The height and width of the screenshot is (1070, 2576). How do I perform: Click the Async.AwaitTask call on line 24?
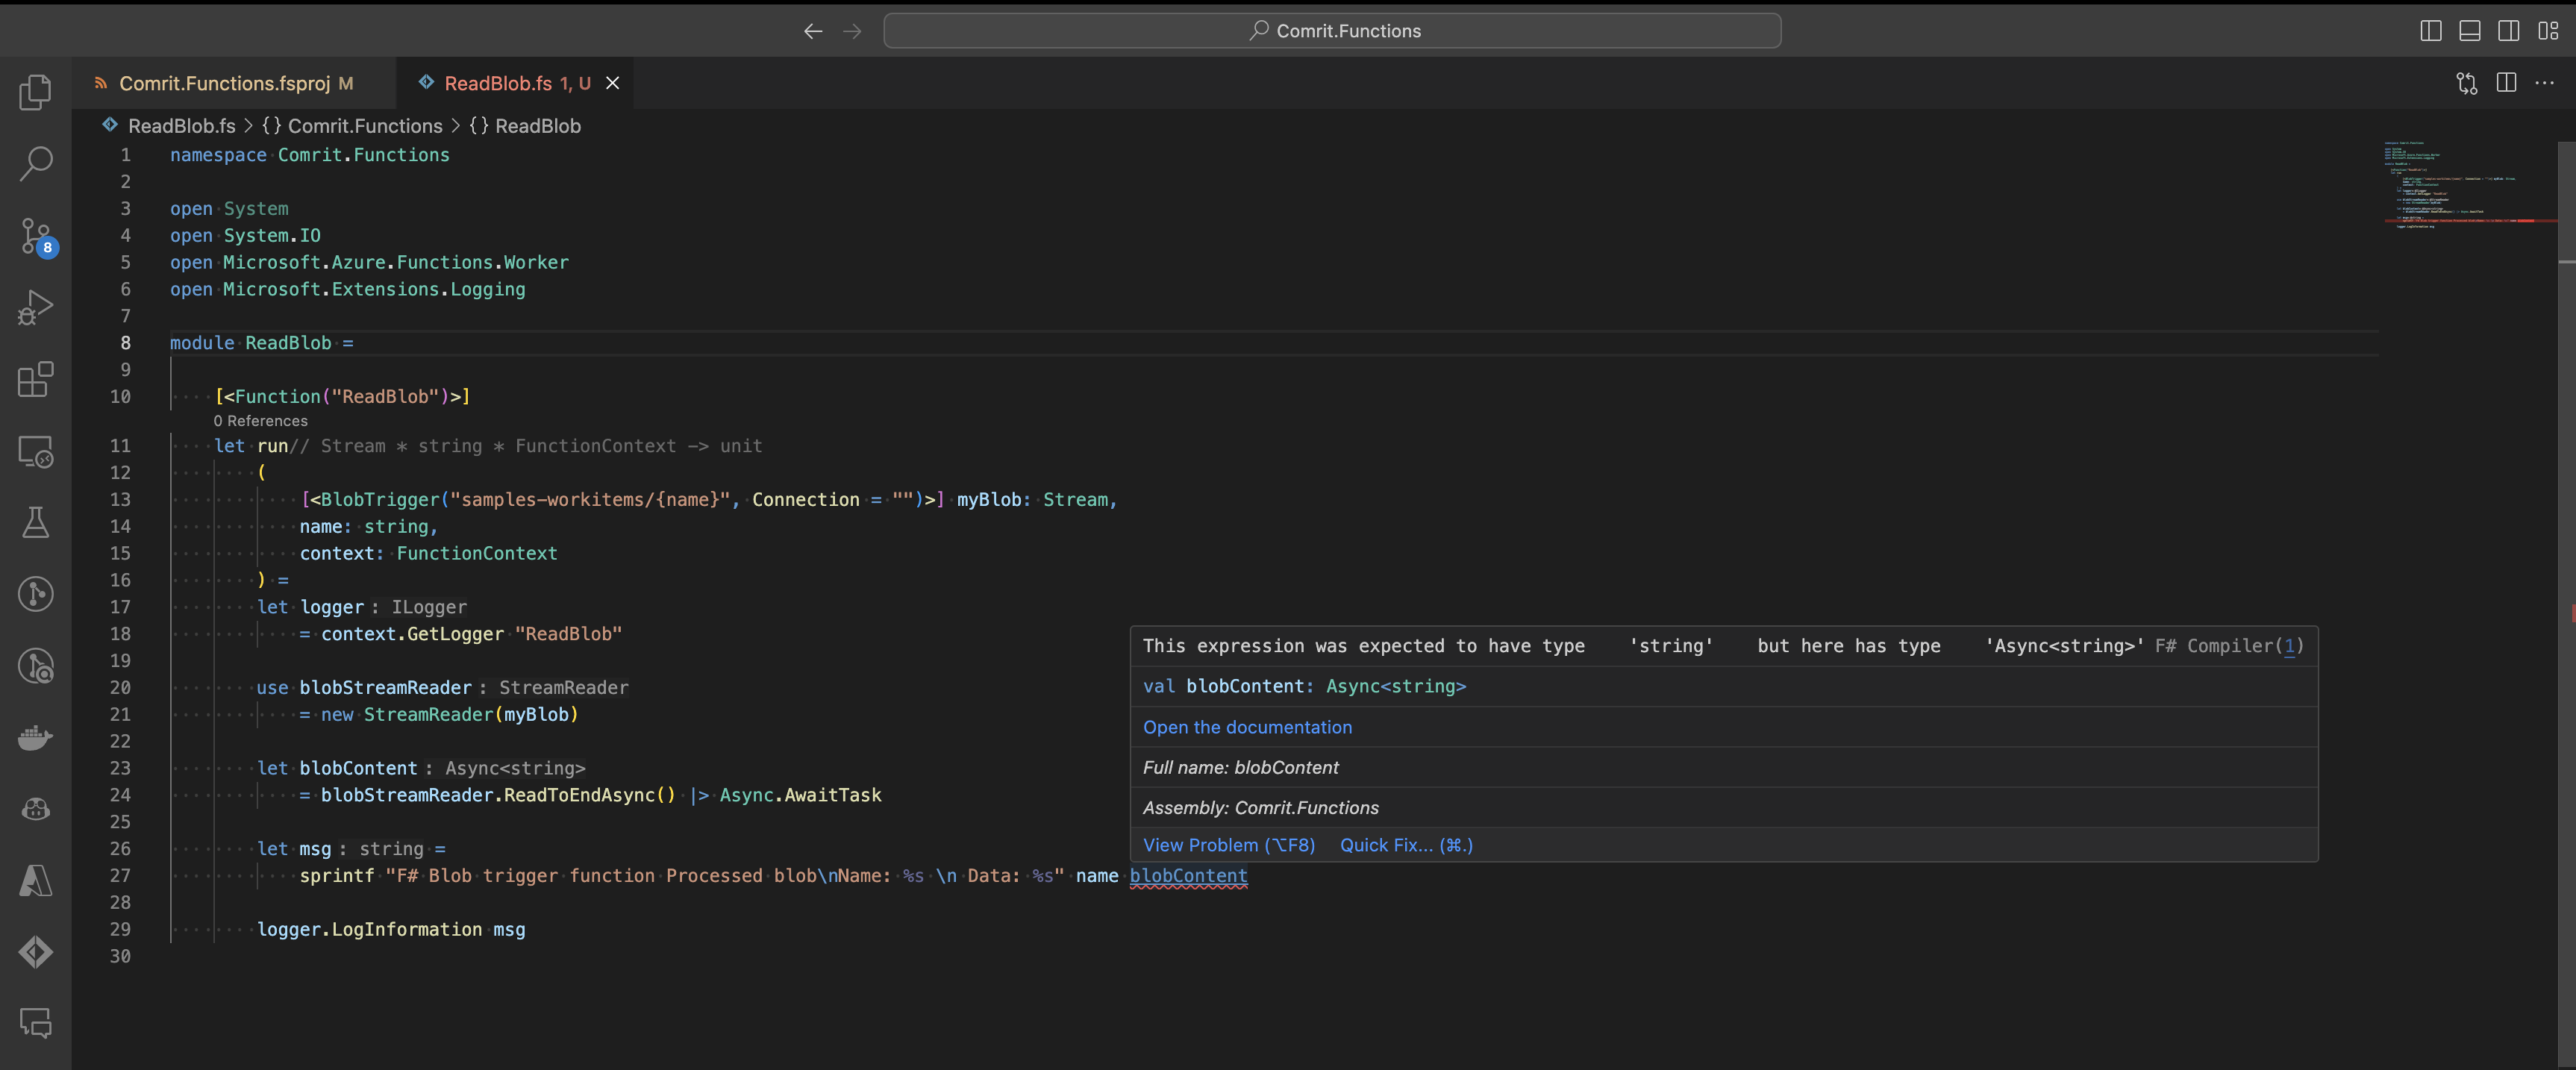[801, 795]
